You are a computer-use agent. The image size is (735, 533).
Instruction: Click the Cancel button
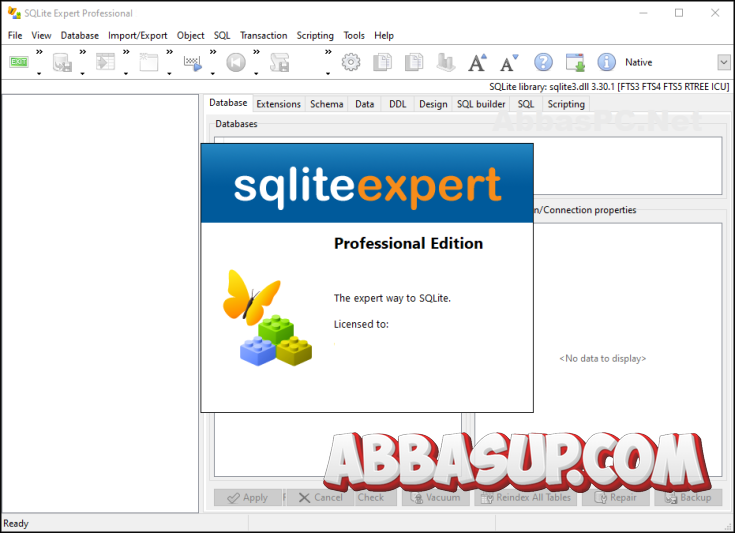pyautogui.click(x=321, y=497)
